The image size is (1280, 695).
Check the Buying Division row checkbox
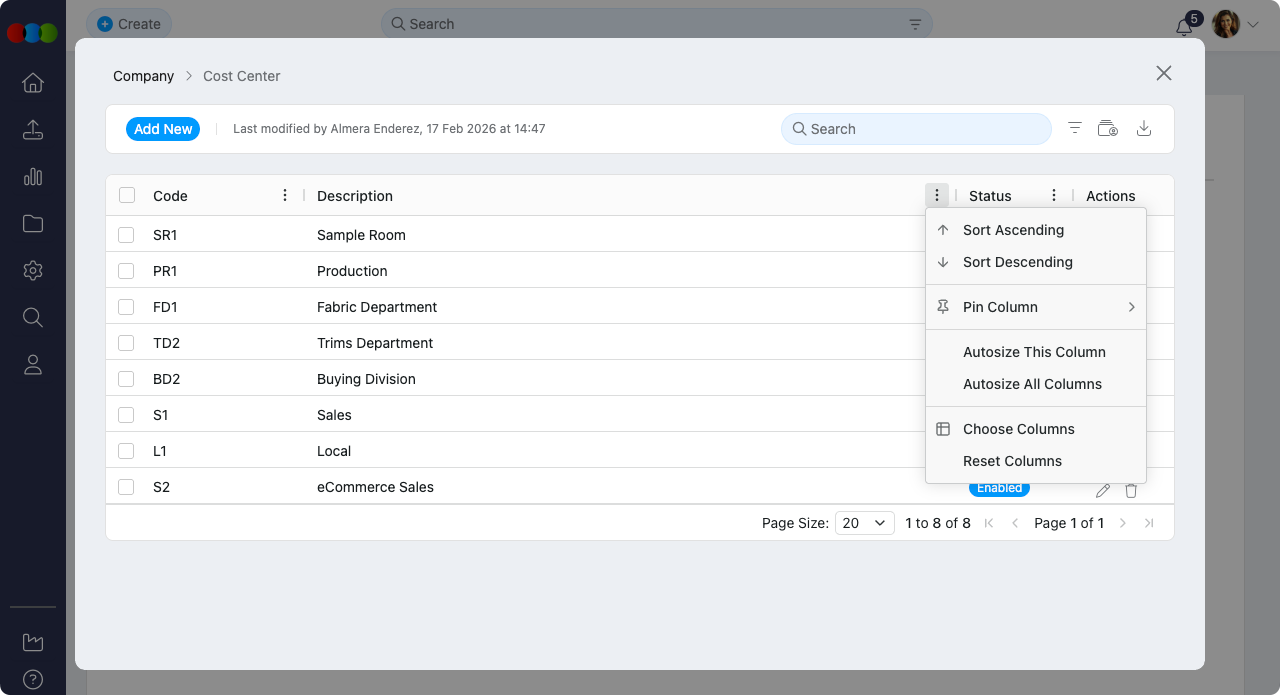pos(126,379)
